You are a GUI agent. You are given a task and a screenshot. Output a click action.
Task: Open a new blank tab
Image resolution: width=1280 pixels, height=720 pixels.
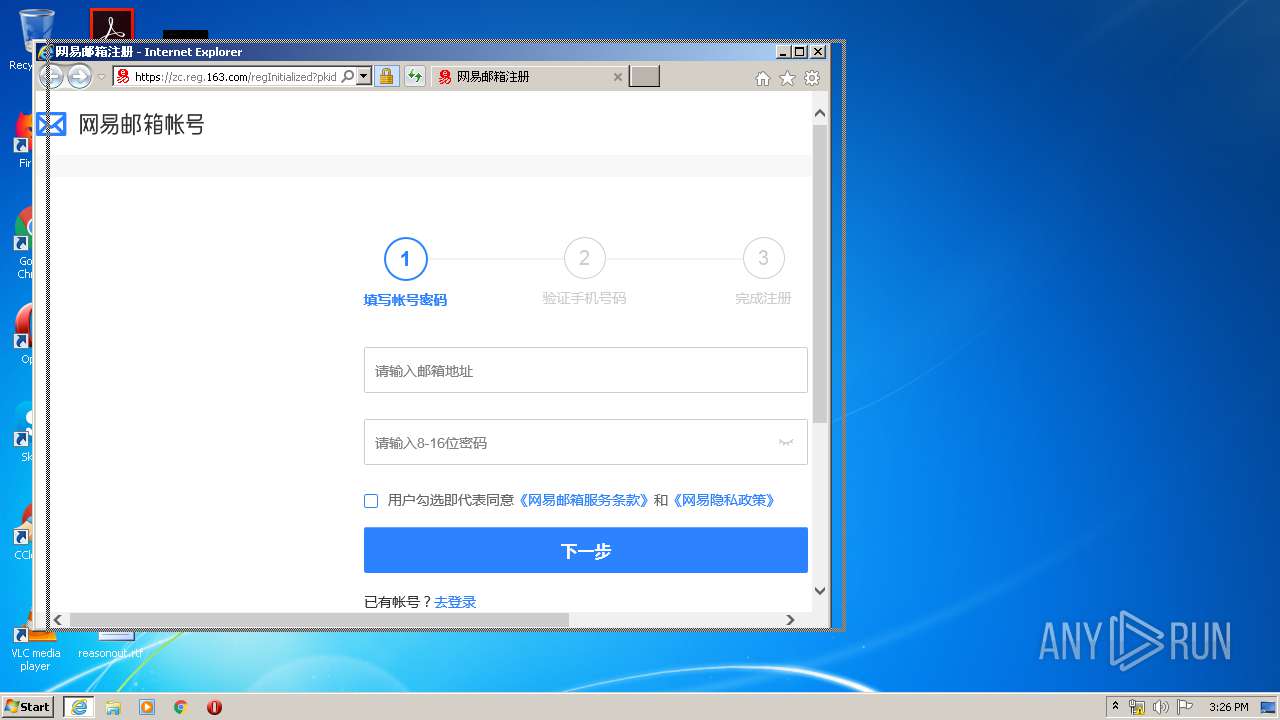[x=644, y=77]
